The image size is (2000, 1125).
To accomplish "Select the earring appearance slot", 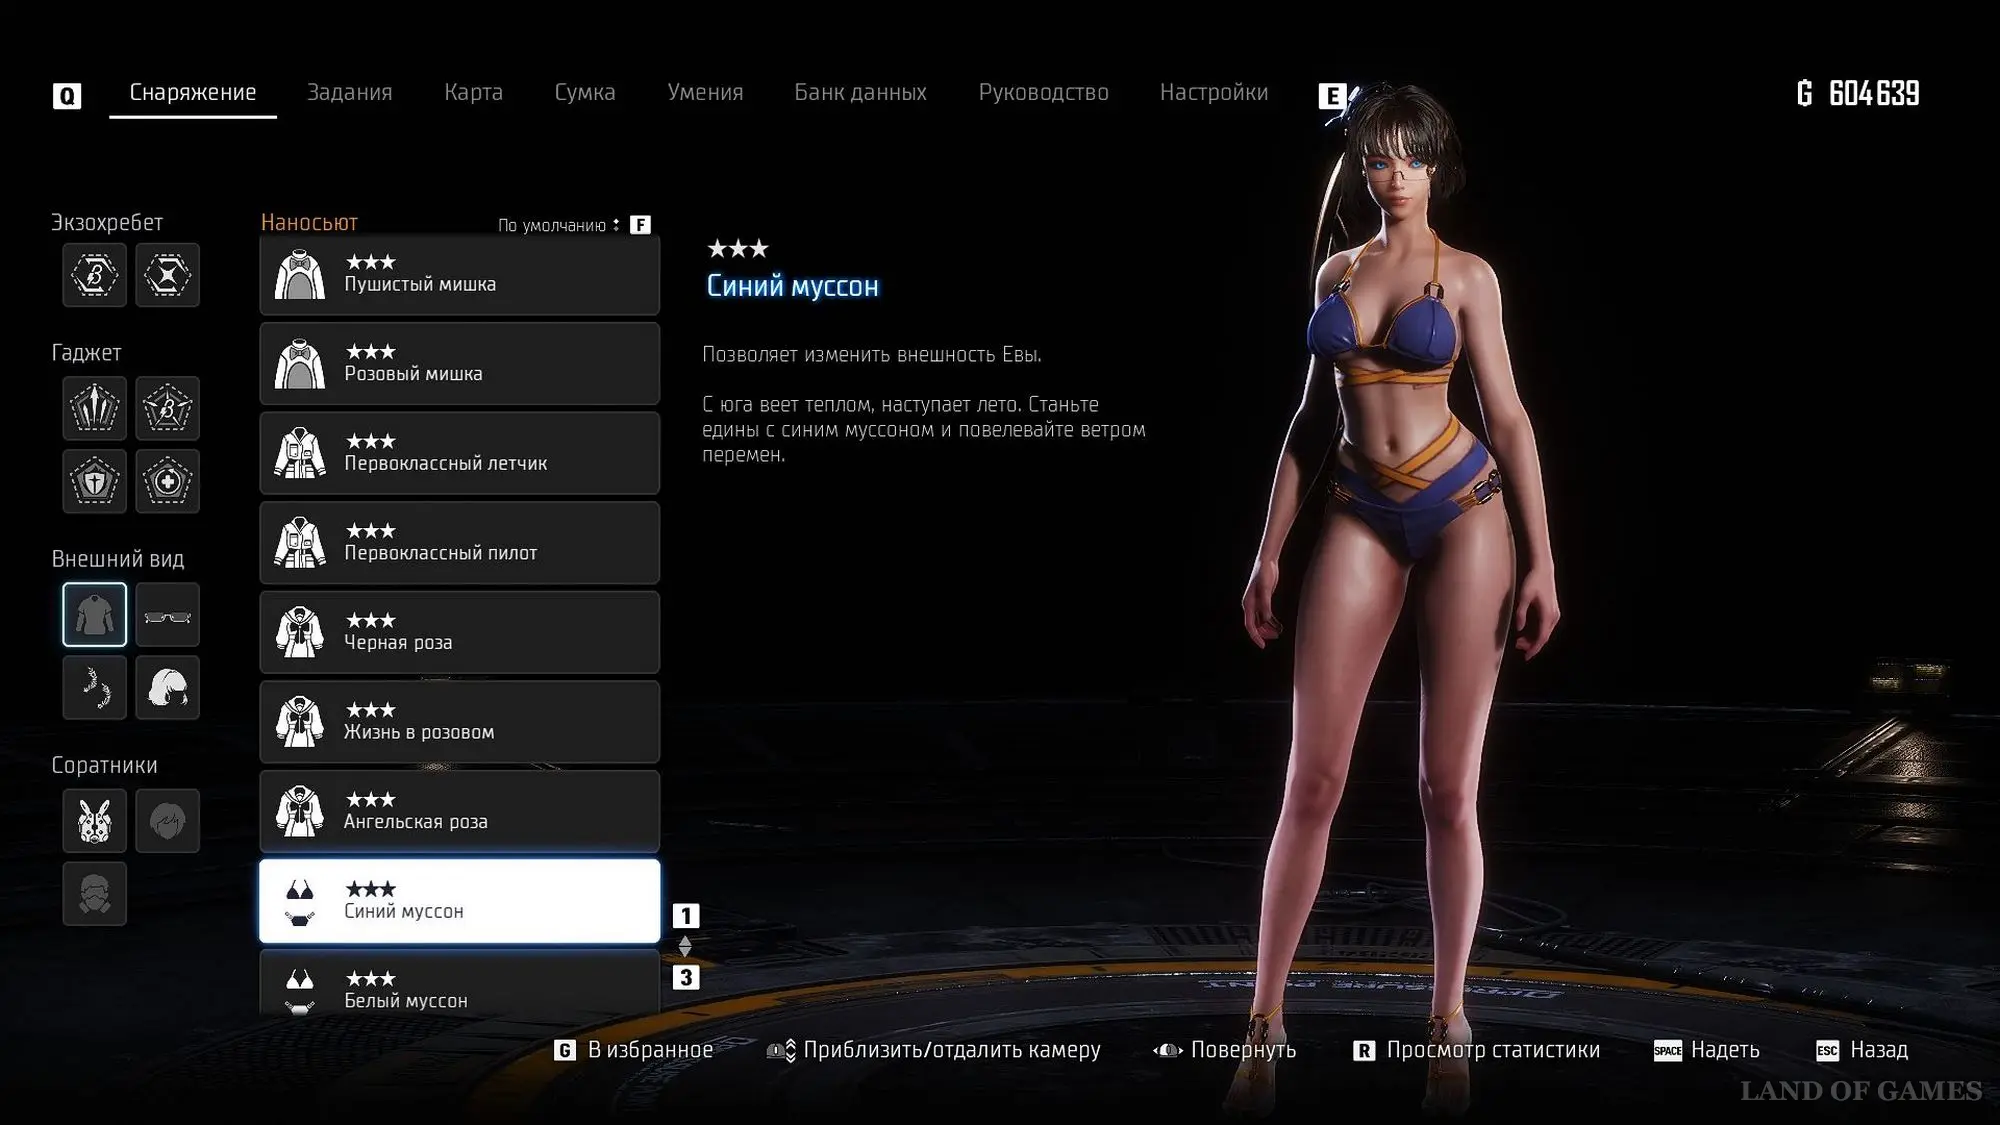I will click(95, 687).
